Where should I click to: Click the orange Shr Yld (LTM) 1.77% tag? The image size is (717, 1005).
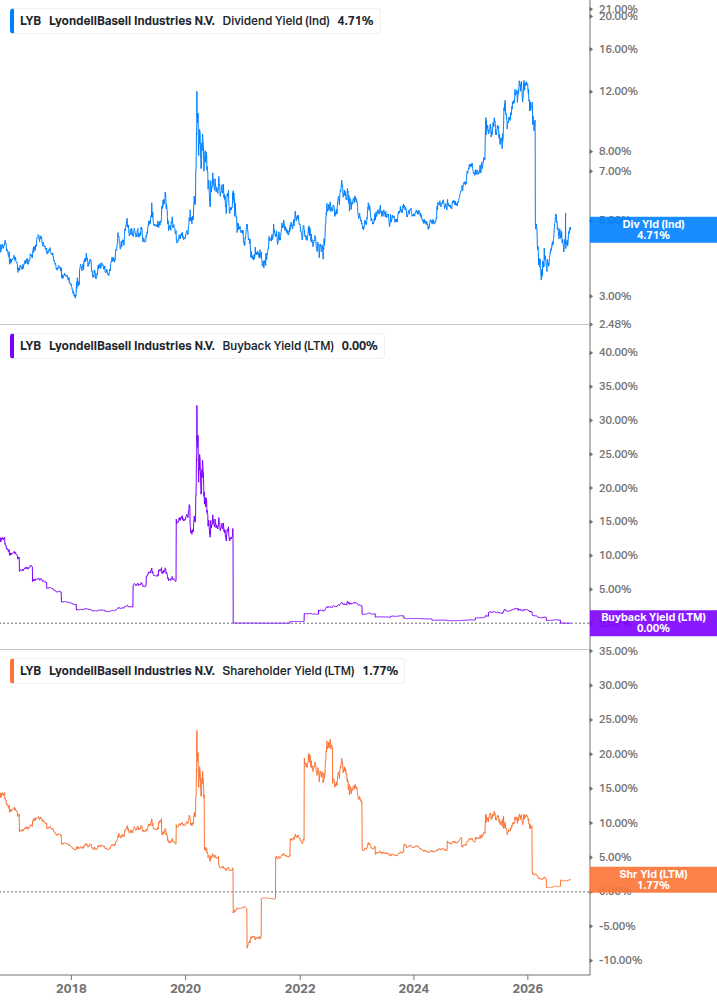click(x=653, y=879)
